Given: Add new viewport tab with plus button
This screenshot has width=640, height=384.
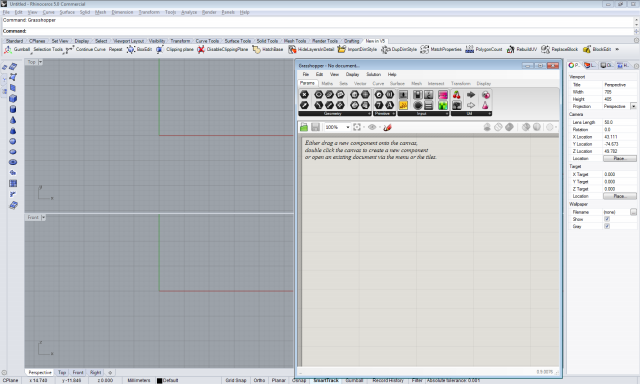Looking at the screenshot, I should point(110,373).
